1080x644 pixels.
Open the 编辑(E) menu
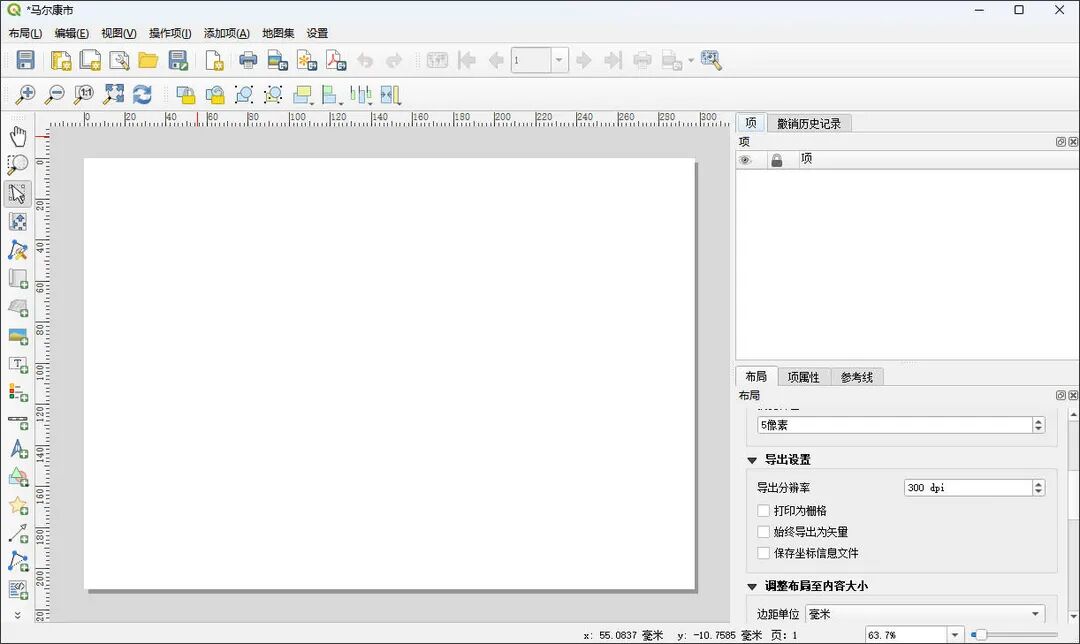[x=72, y=33]
